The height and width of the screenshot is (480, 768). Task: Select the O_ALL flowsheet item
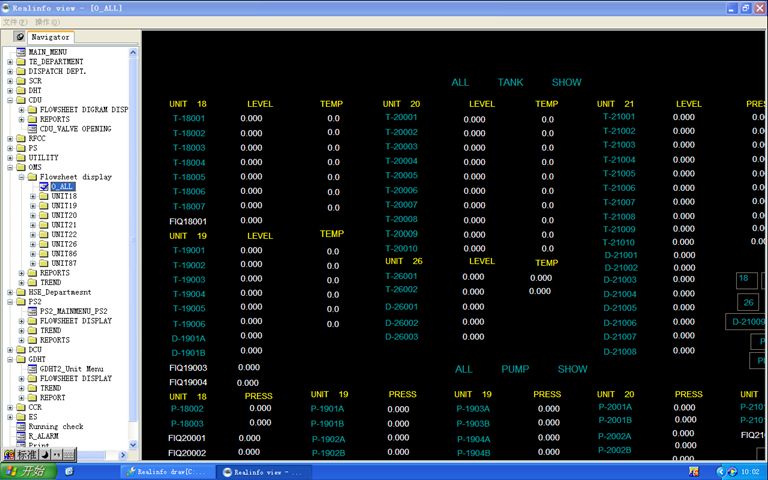point(61,186)
